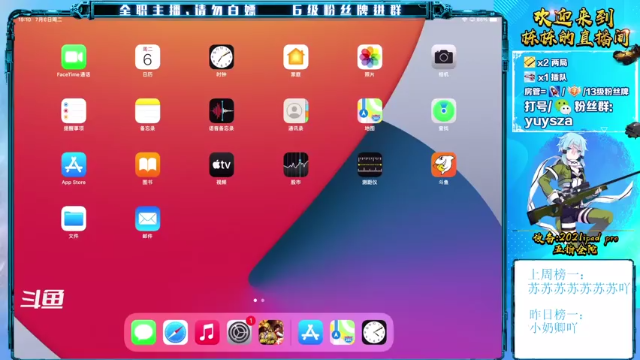Open the App Store on home screen
The image size is (640, 360).
(x=73, y=165)
